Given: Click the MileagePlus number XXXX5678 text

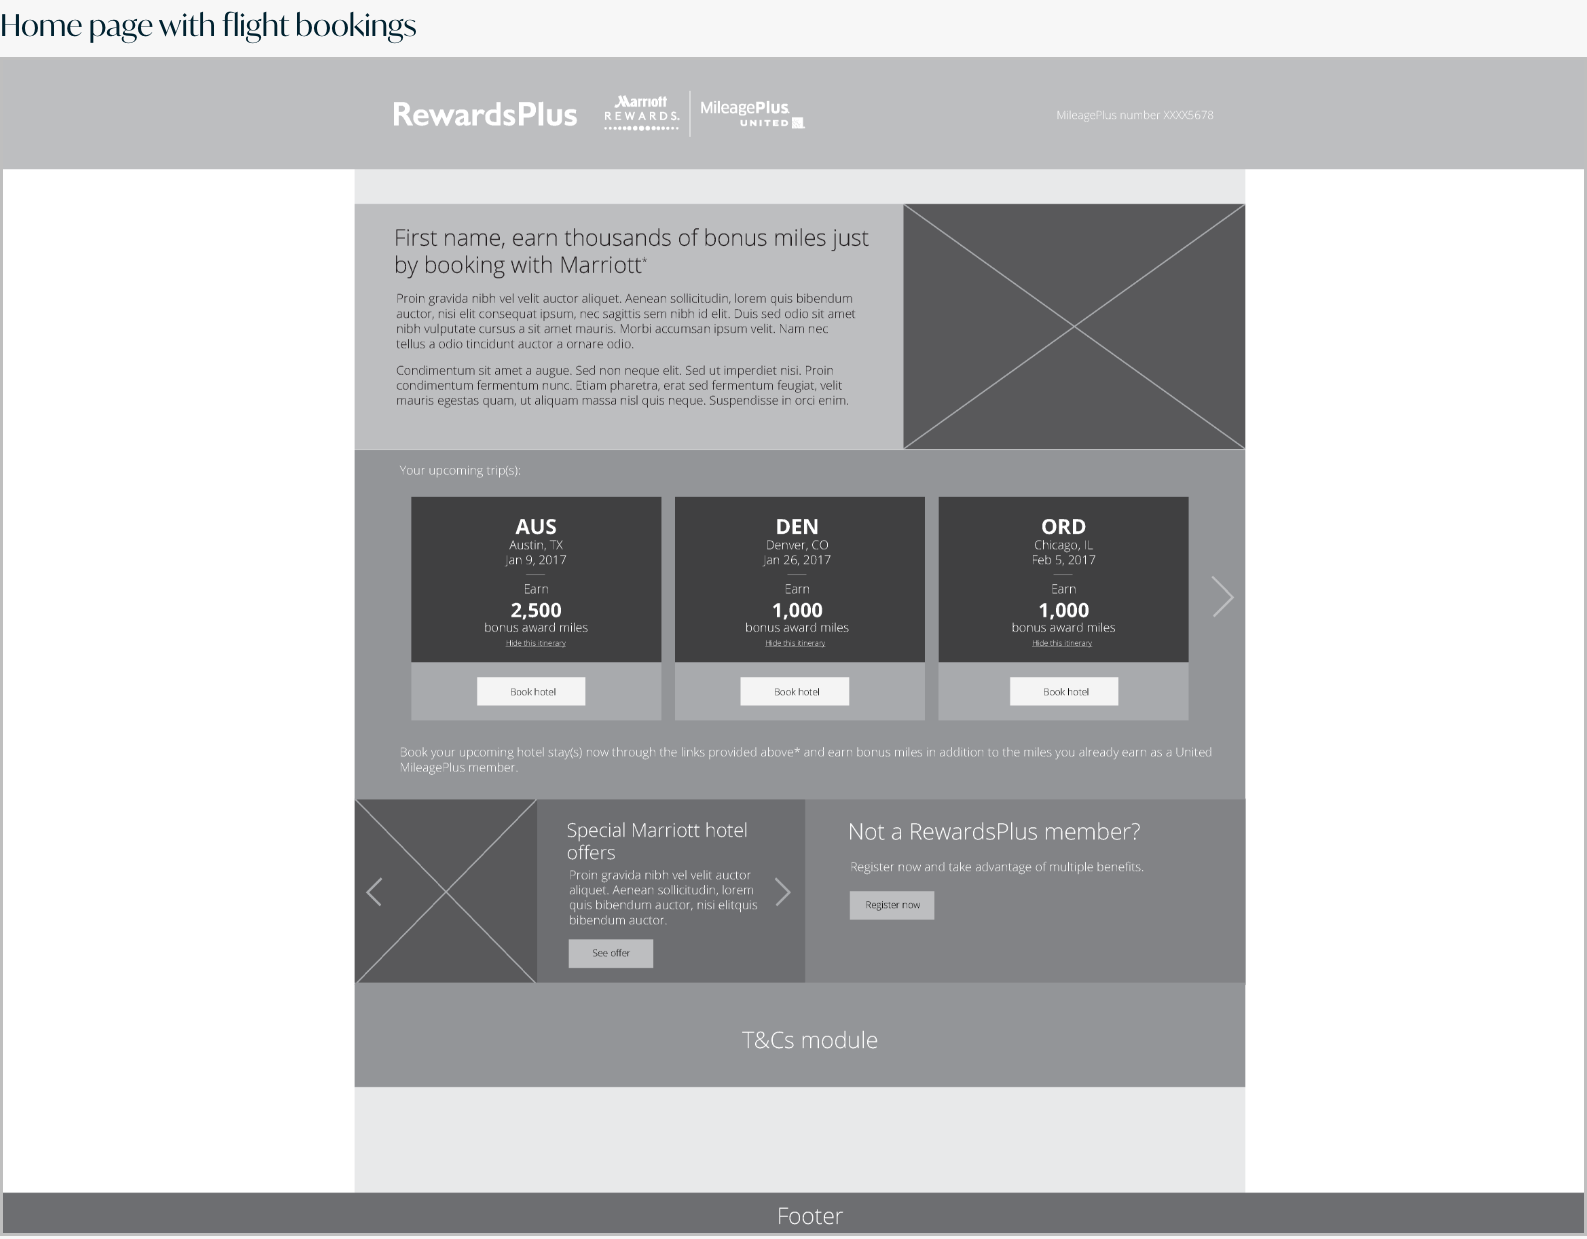Looking at the screenshot, I should click(1135, 115).
